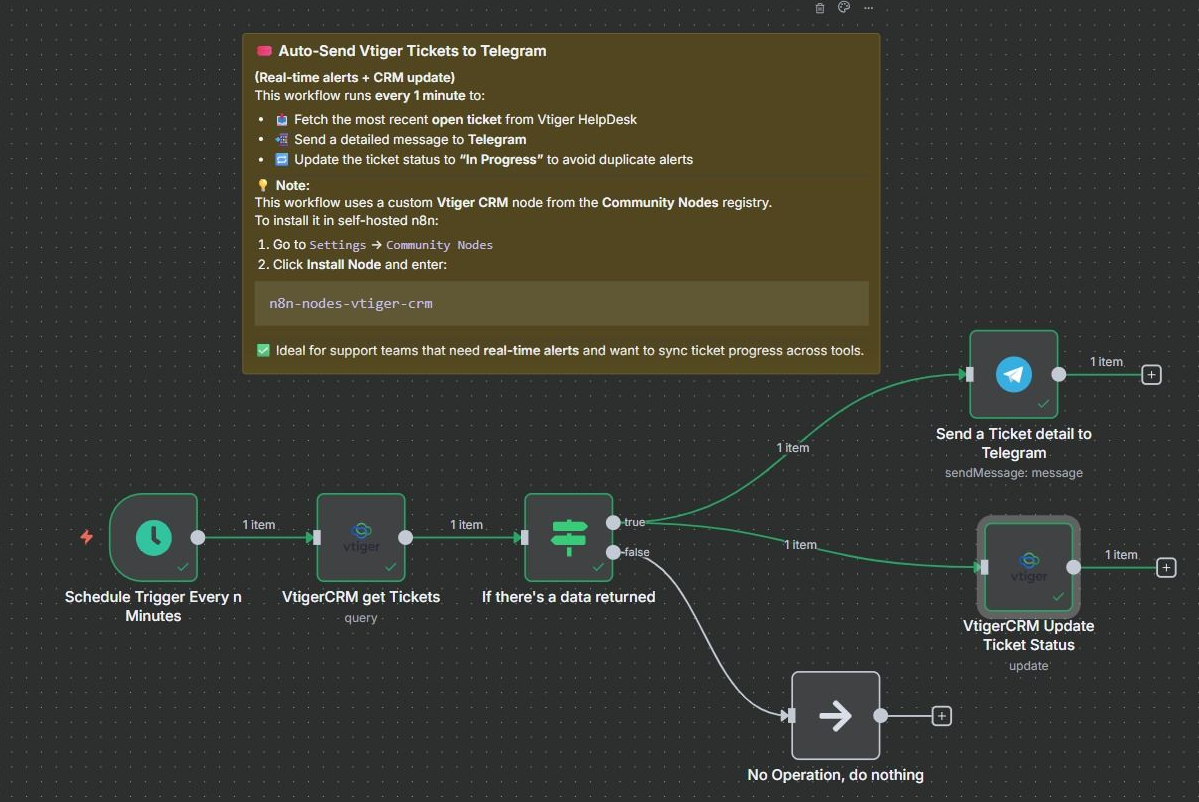The image size is (1199, 802).
Task: Click the Schedule Trigger output connector
Action: coord(198,537)
